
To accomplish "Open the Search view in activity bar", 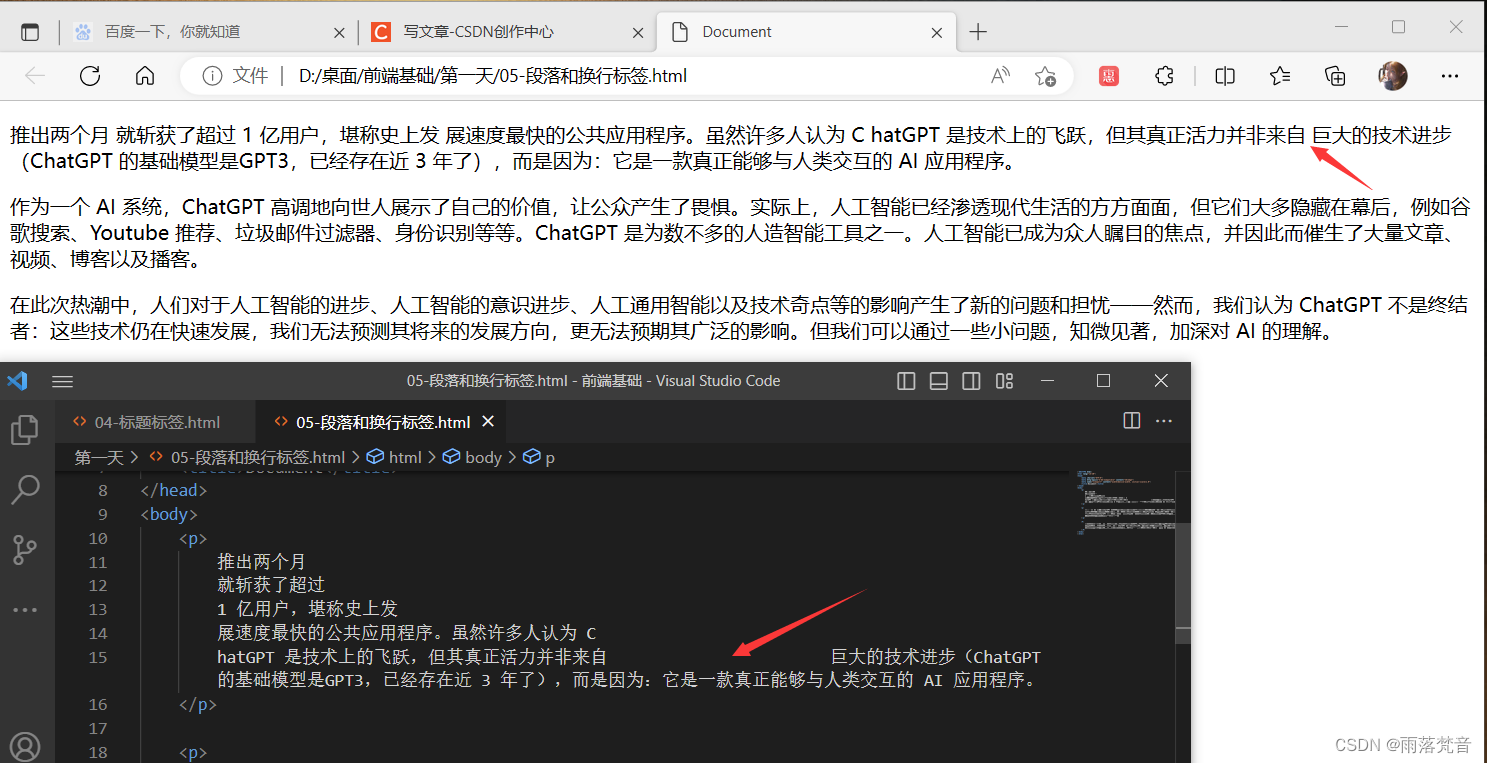I will point(24,490).
